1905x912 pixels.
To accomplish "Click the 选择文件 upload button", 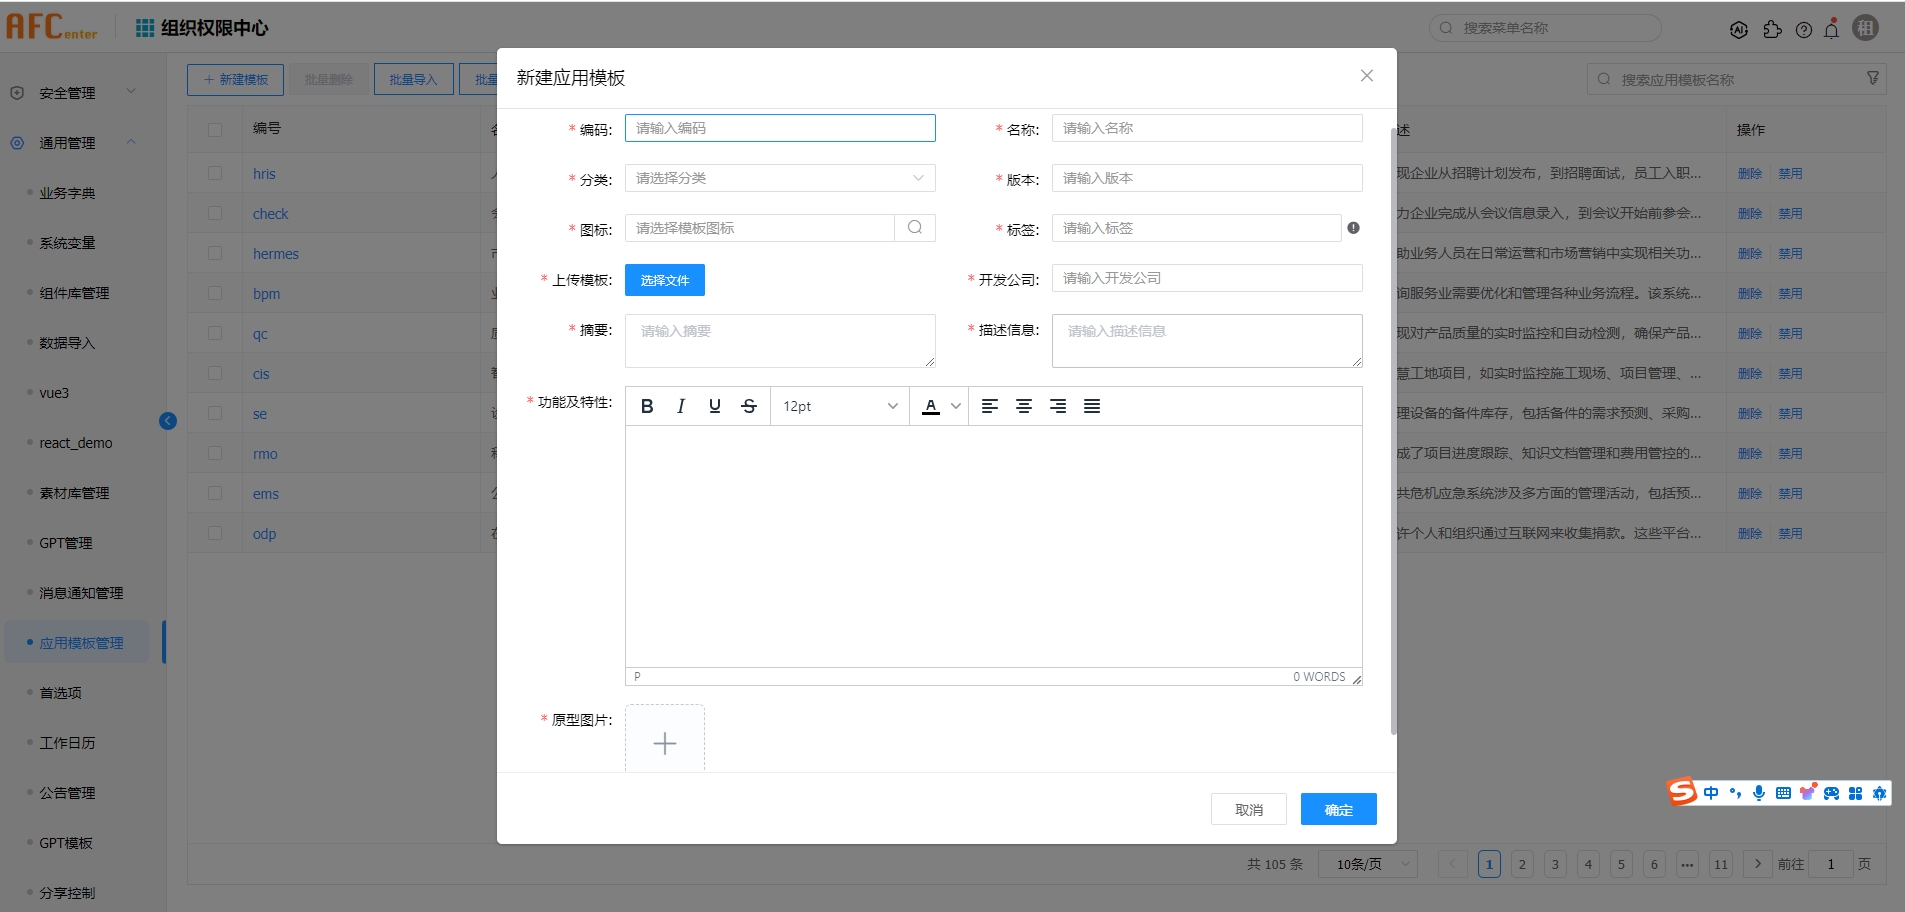I will (665, 280).
